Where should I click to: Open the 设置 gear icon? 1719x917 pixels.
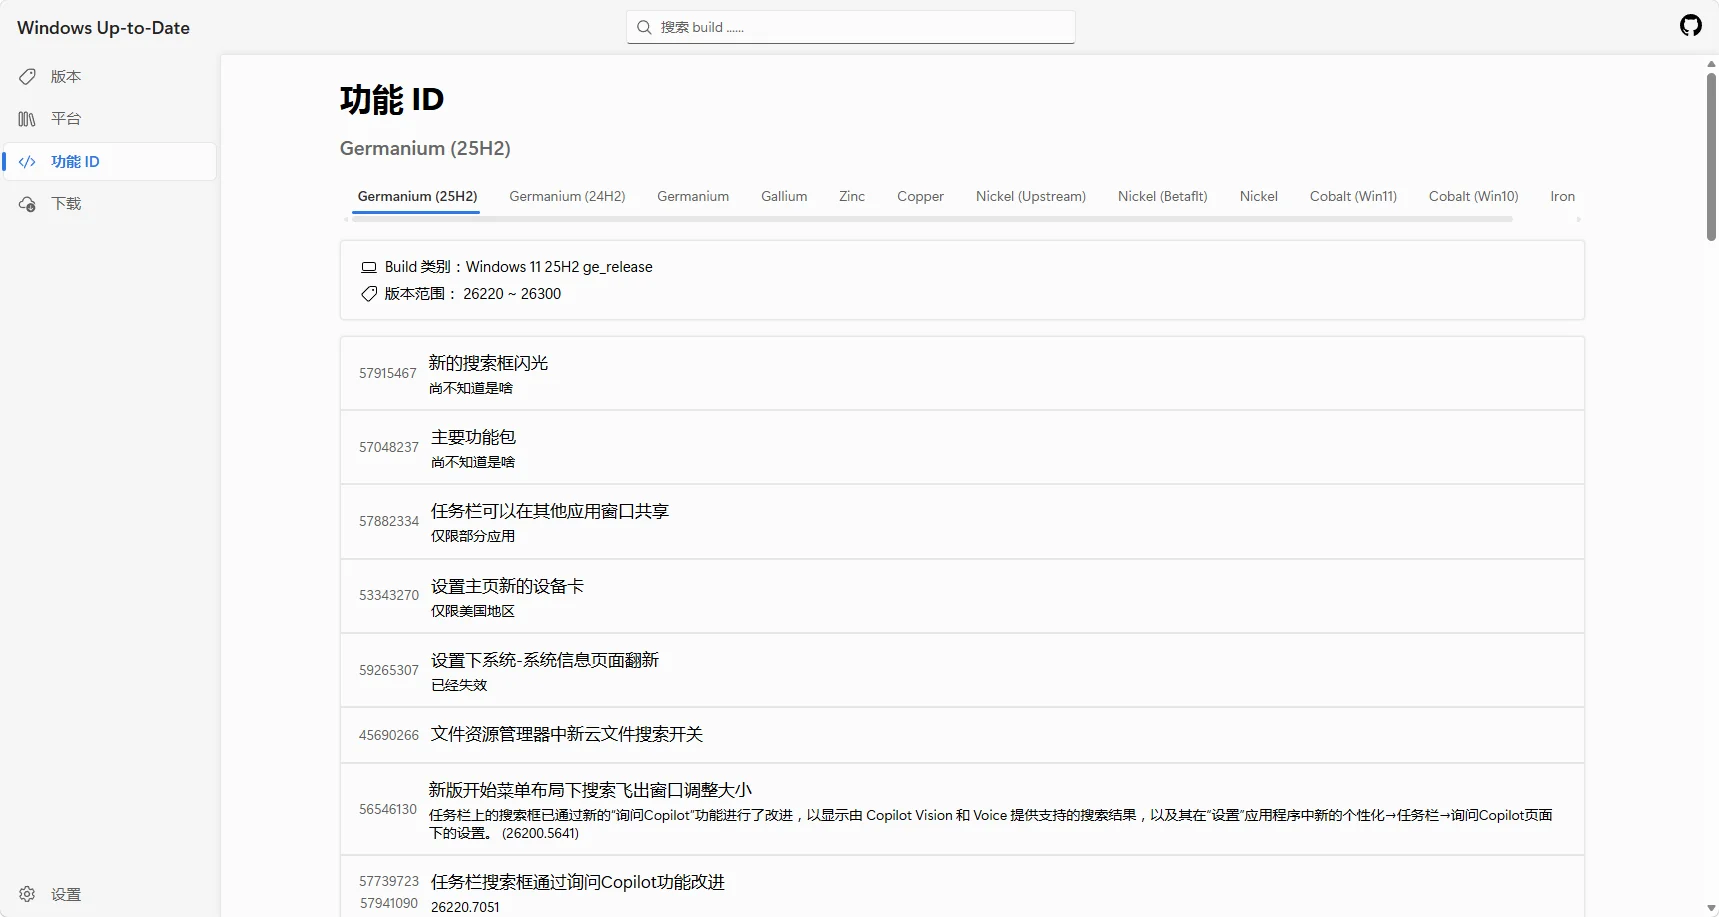(27, 894)
